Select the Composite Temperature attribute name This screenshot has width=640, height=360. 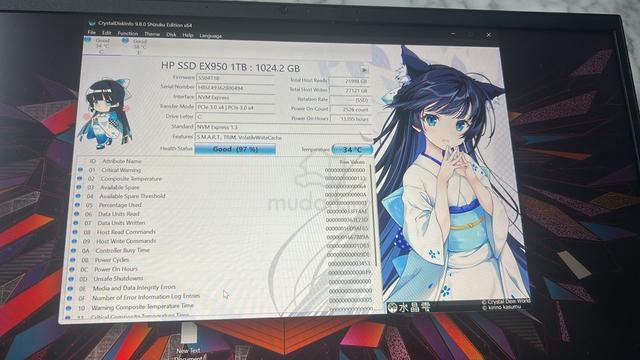tap(131, 179)
